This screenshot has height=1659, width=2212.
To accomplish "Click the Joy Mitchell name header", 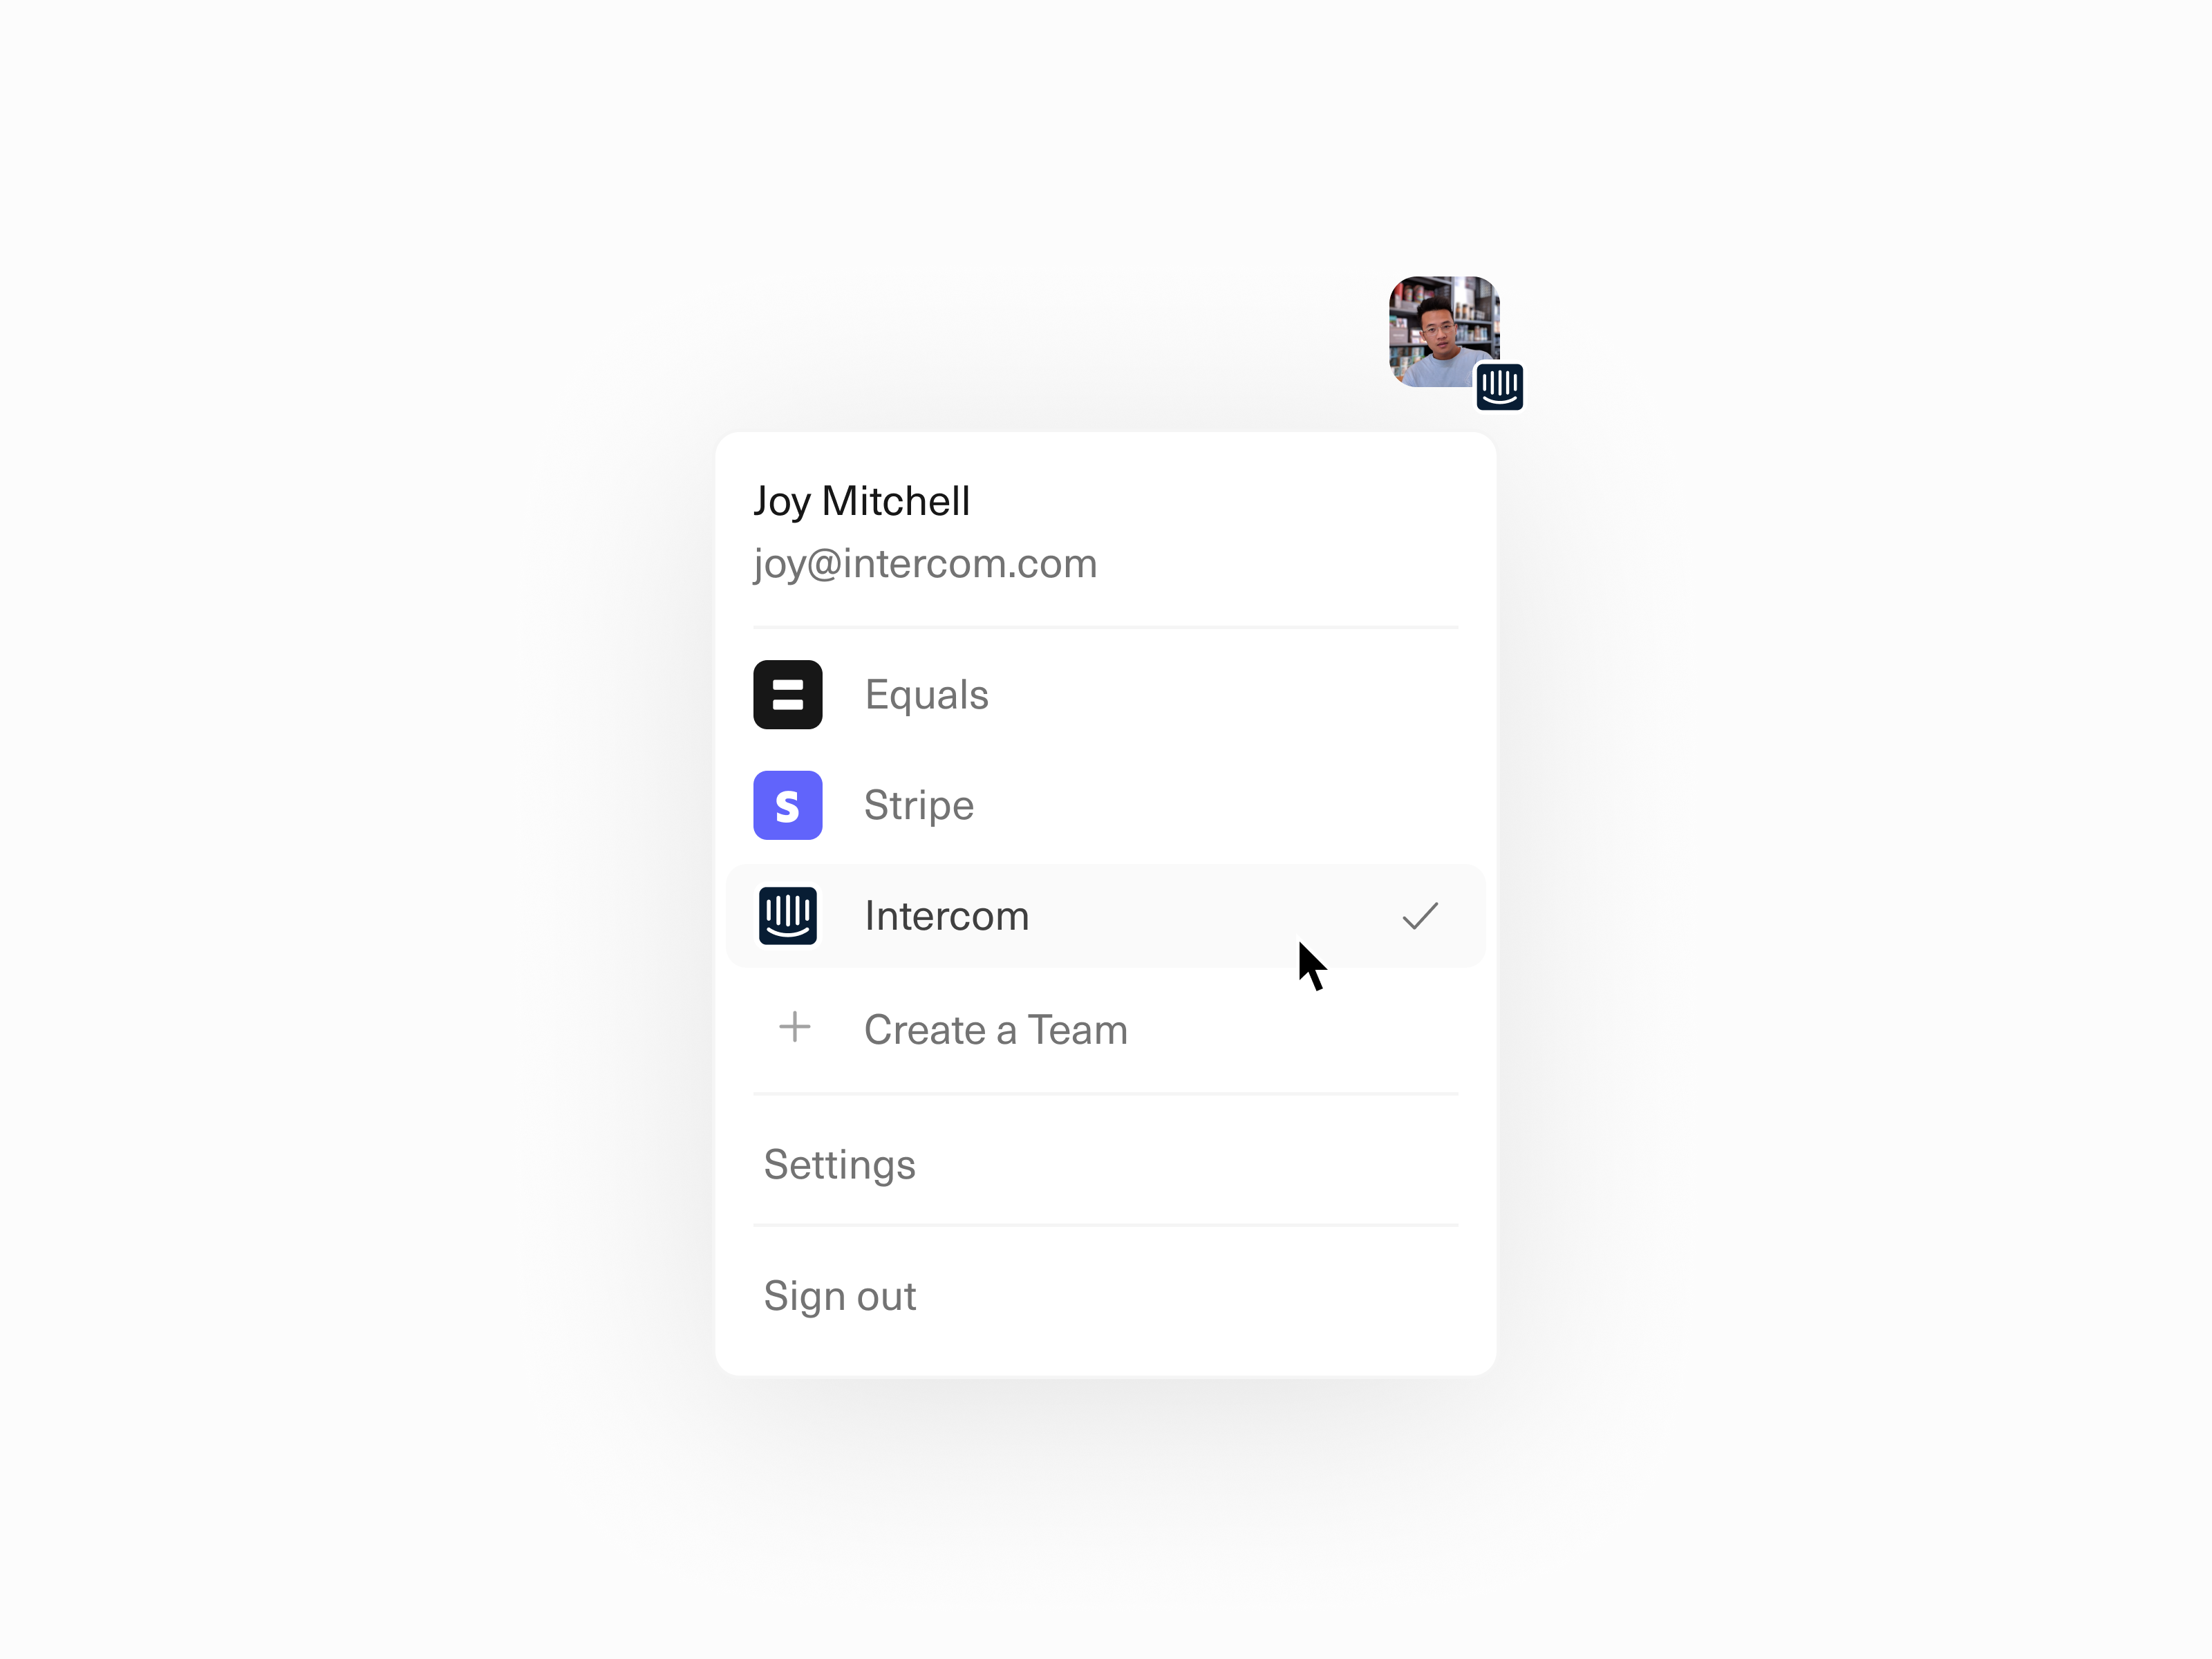I will click(861, 502).
